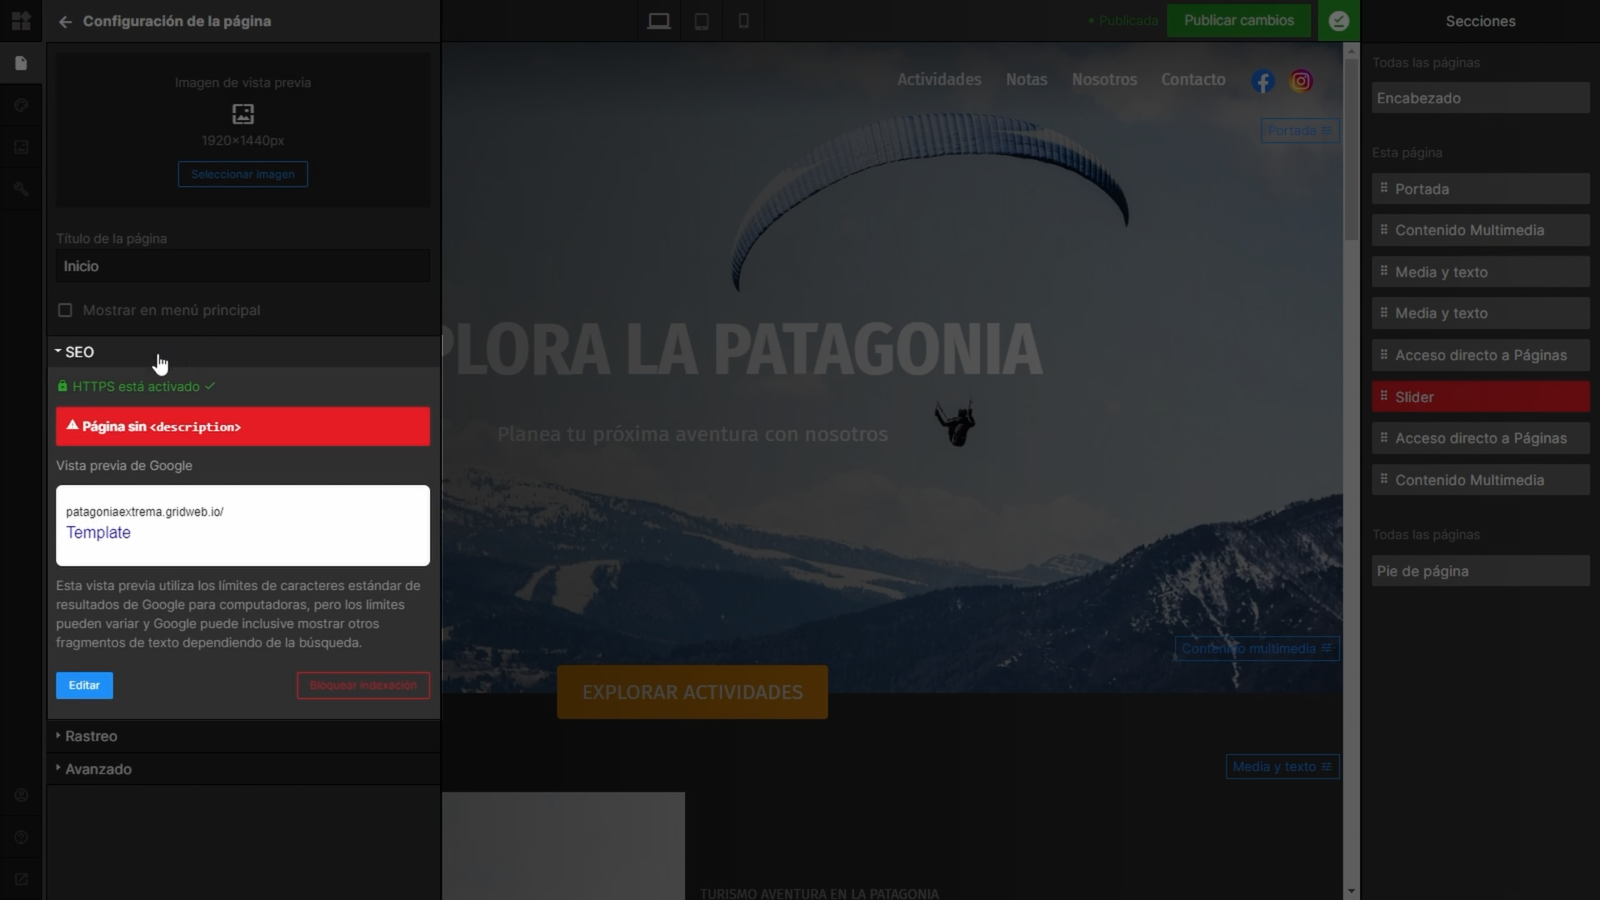Click the preview image placeholder icon

click(x=243, y=113)
